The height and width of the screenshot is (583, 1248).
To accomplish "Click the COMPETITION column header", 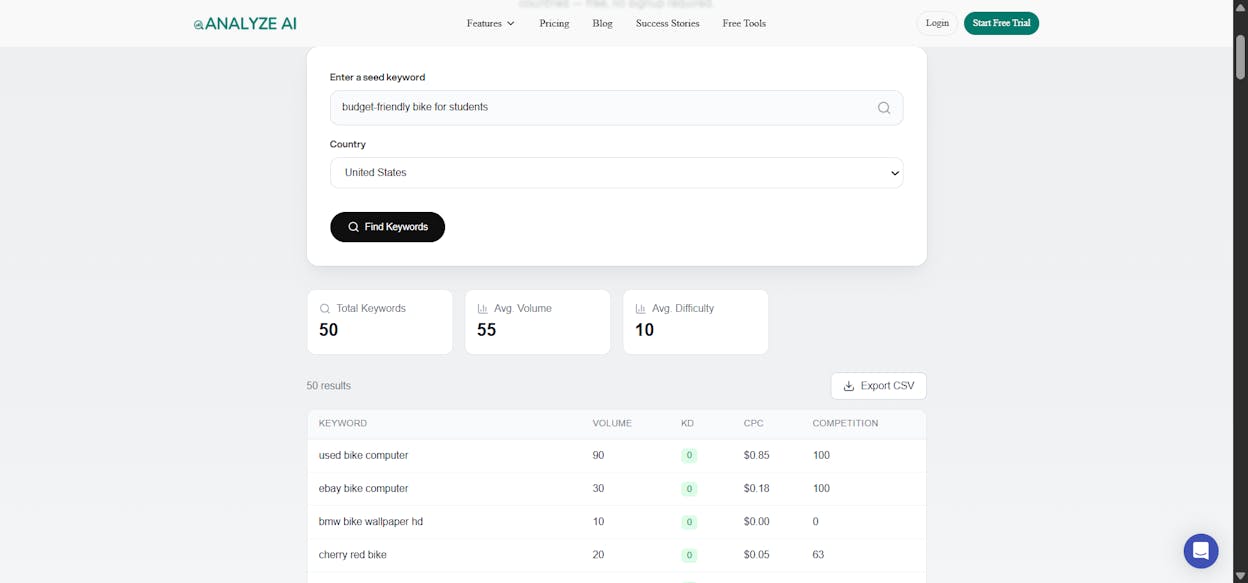I will [845, 423].
